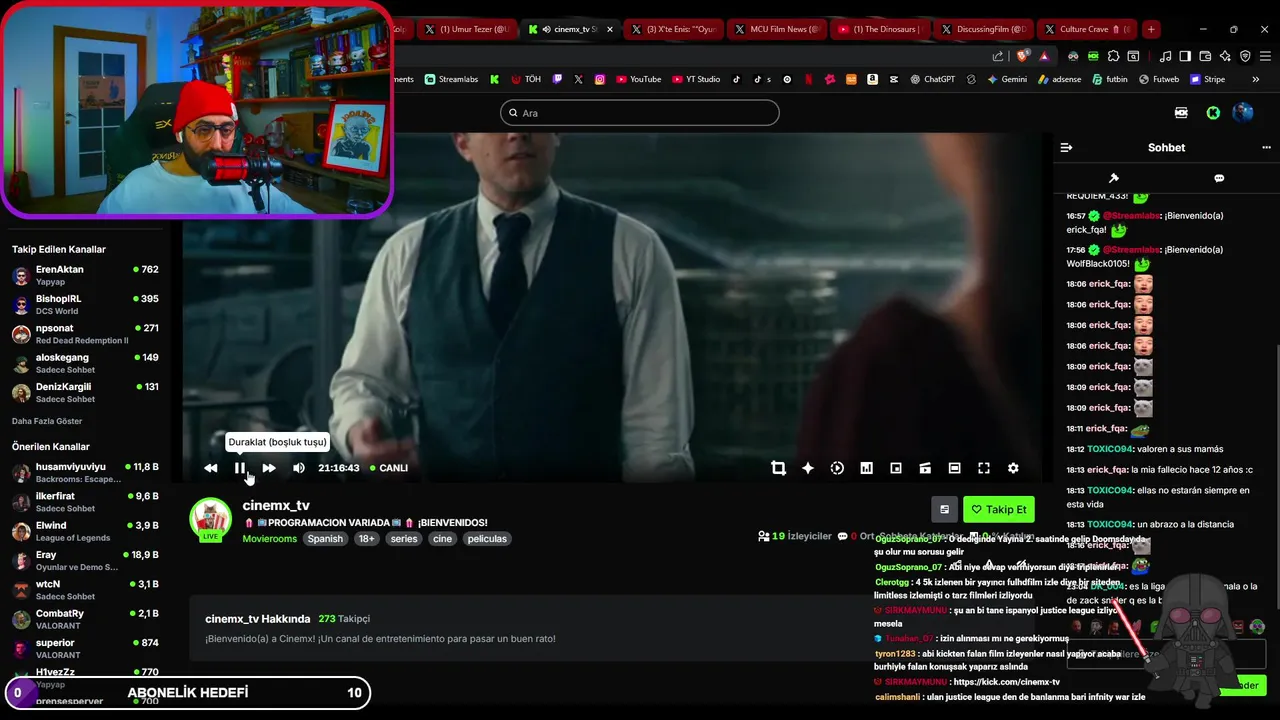Open wtcN recommended channel

[x=85, y=590]
